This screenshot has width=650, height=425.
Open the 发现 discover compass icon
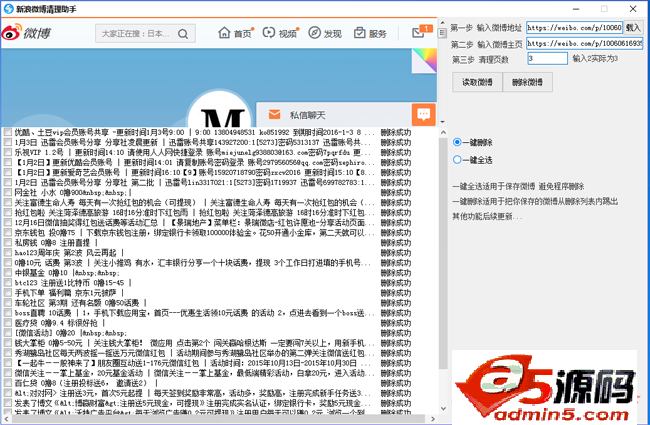coord(314,33)
